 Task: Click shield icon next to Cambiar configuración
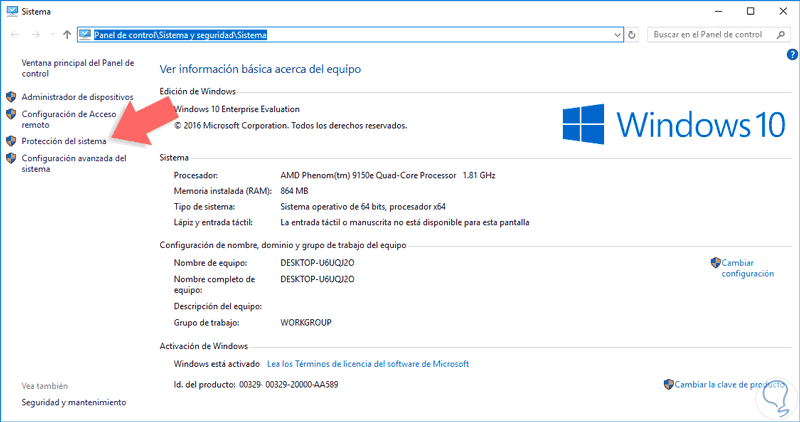pyautogui.click(x=715, y=263)
